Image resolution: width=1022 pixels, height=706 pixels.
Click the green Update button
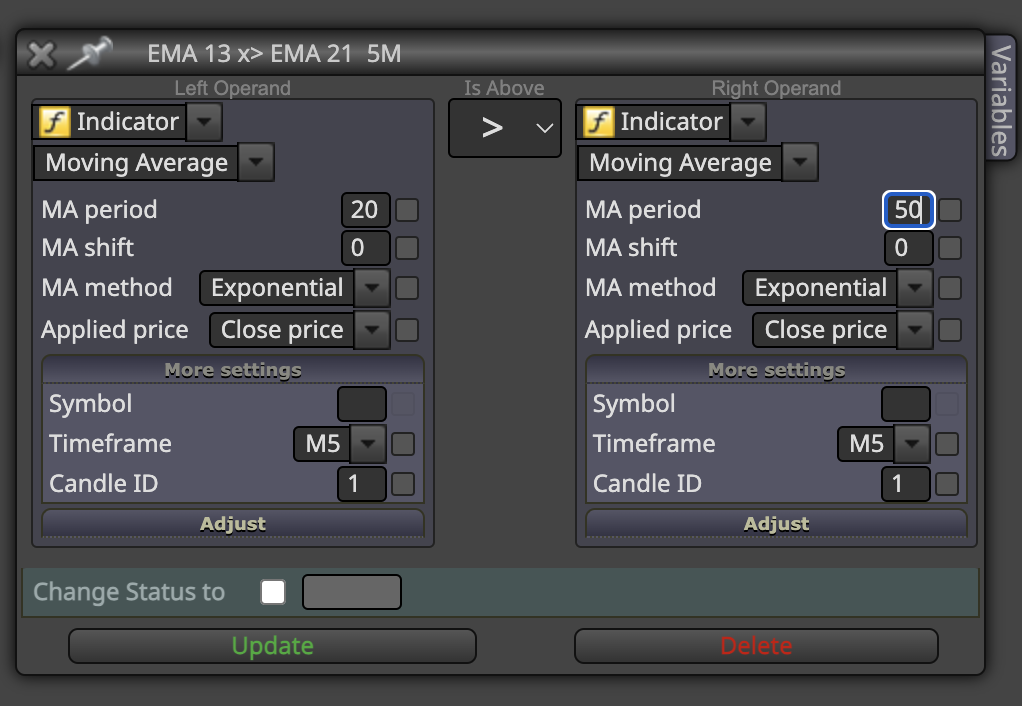[272, 646]
